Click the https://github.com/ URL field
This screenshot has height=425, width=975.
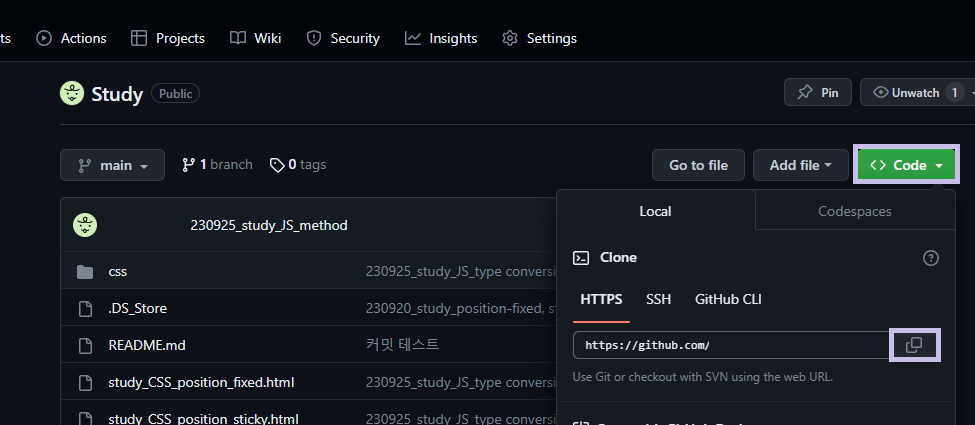click(731, 345)
